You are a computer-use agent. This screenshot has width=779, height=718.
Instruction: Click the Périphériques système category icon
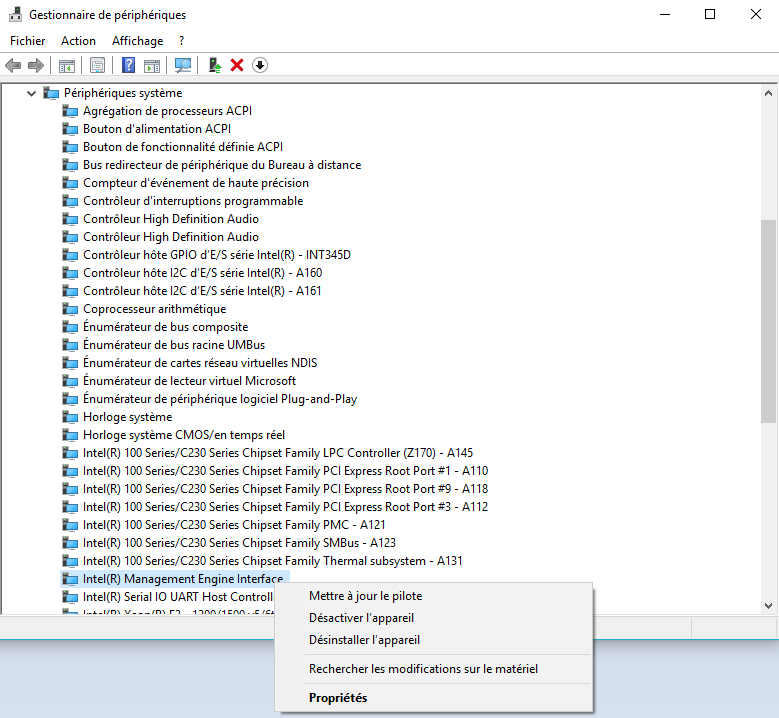(51, 93)
